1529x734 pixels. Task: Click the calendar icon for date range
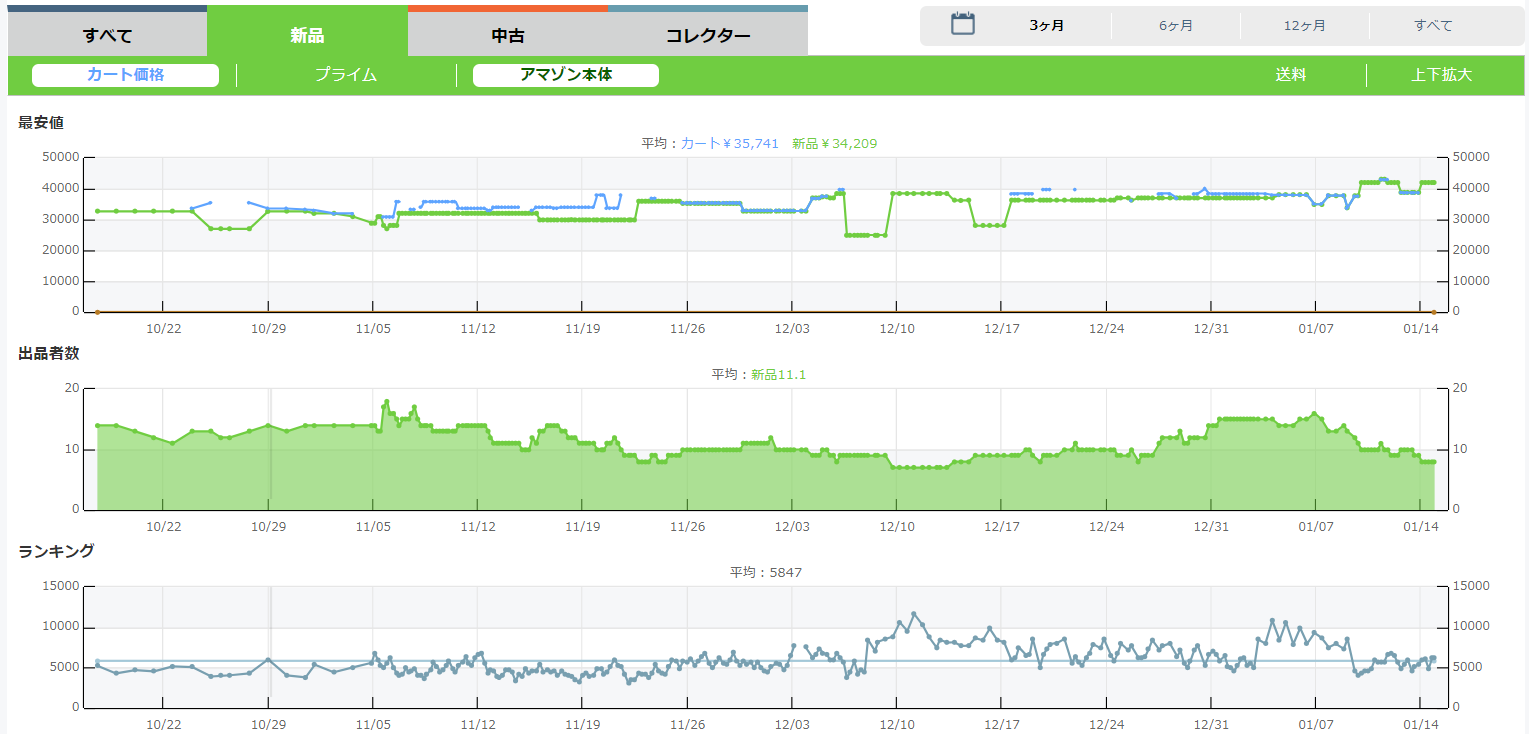click(x=962, y=25)
